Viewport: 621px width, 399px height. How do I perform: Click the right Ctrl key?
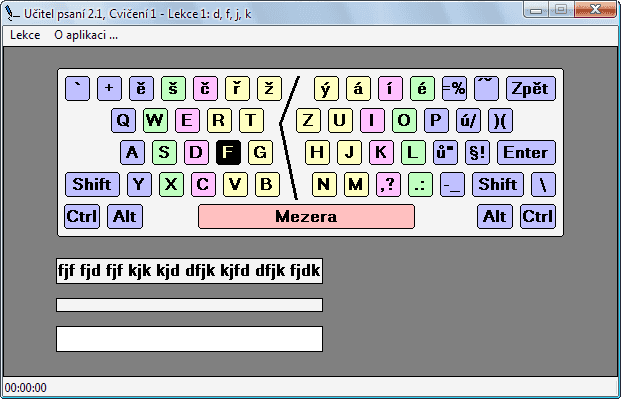pyautogui.click(x=538, y=216)
